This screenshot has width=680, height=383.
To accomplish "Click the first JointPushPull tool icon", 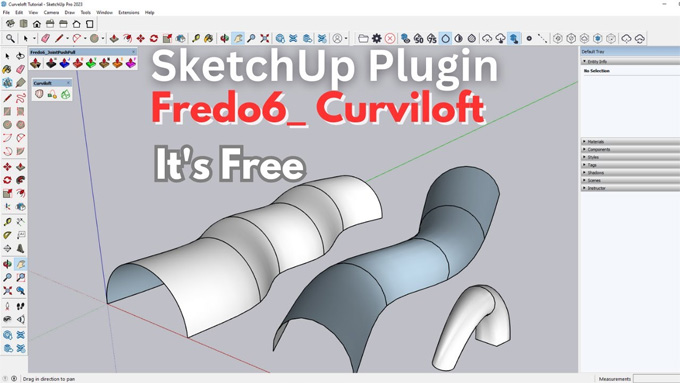I will (36, 64).
